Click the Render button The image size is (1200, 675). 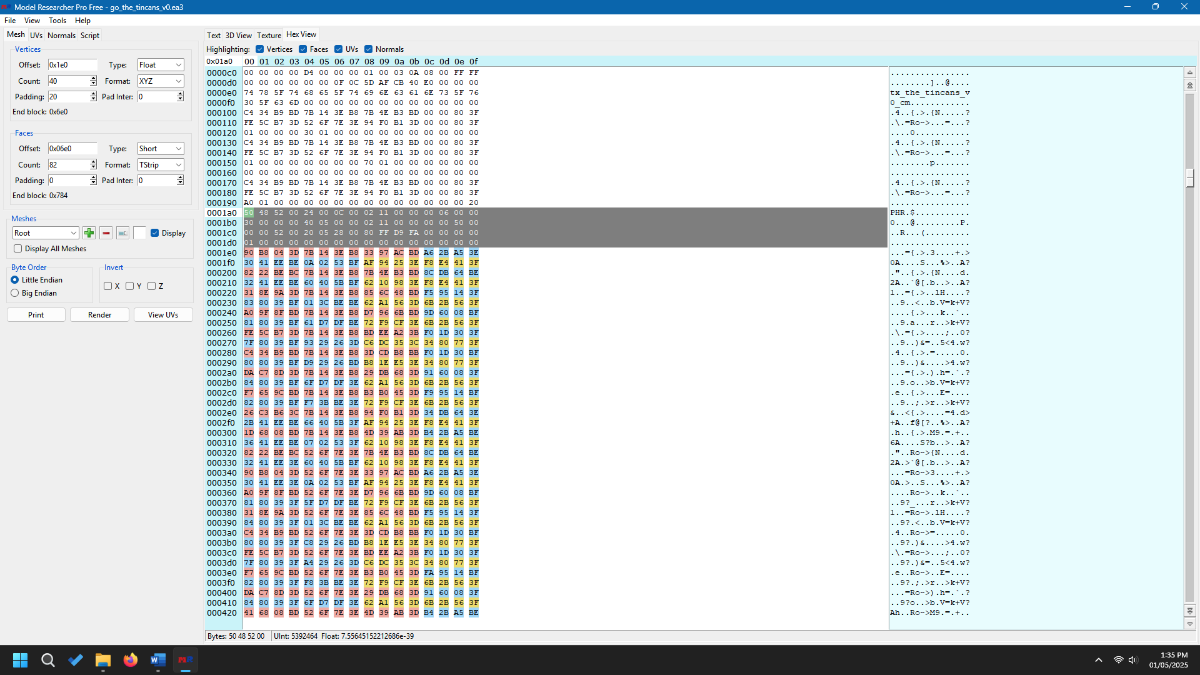[100, 314]
